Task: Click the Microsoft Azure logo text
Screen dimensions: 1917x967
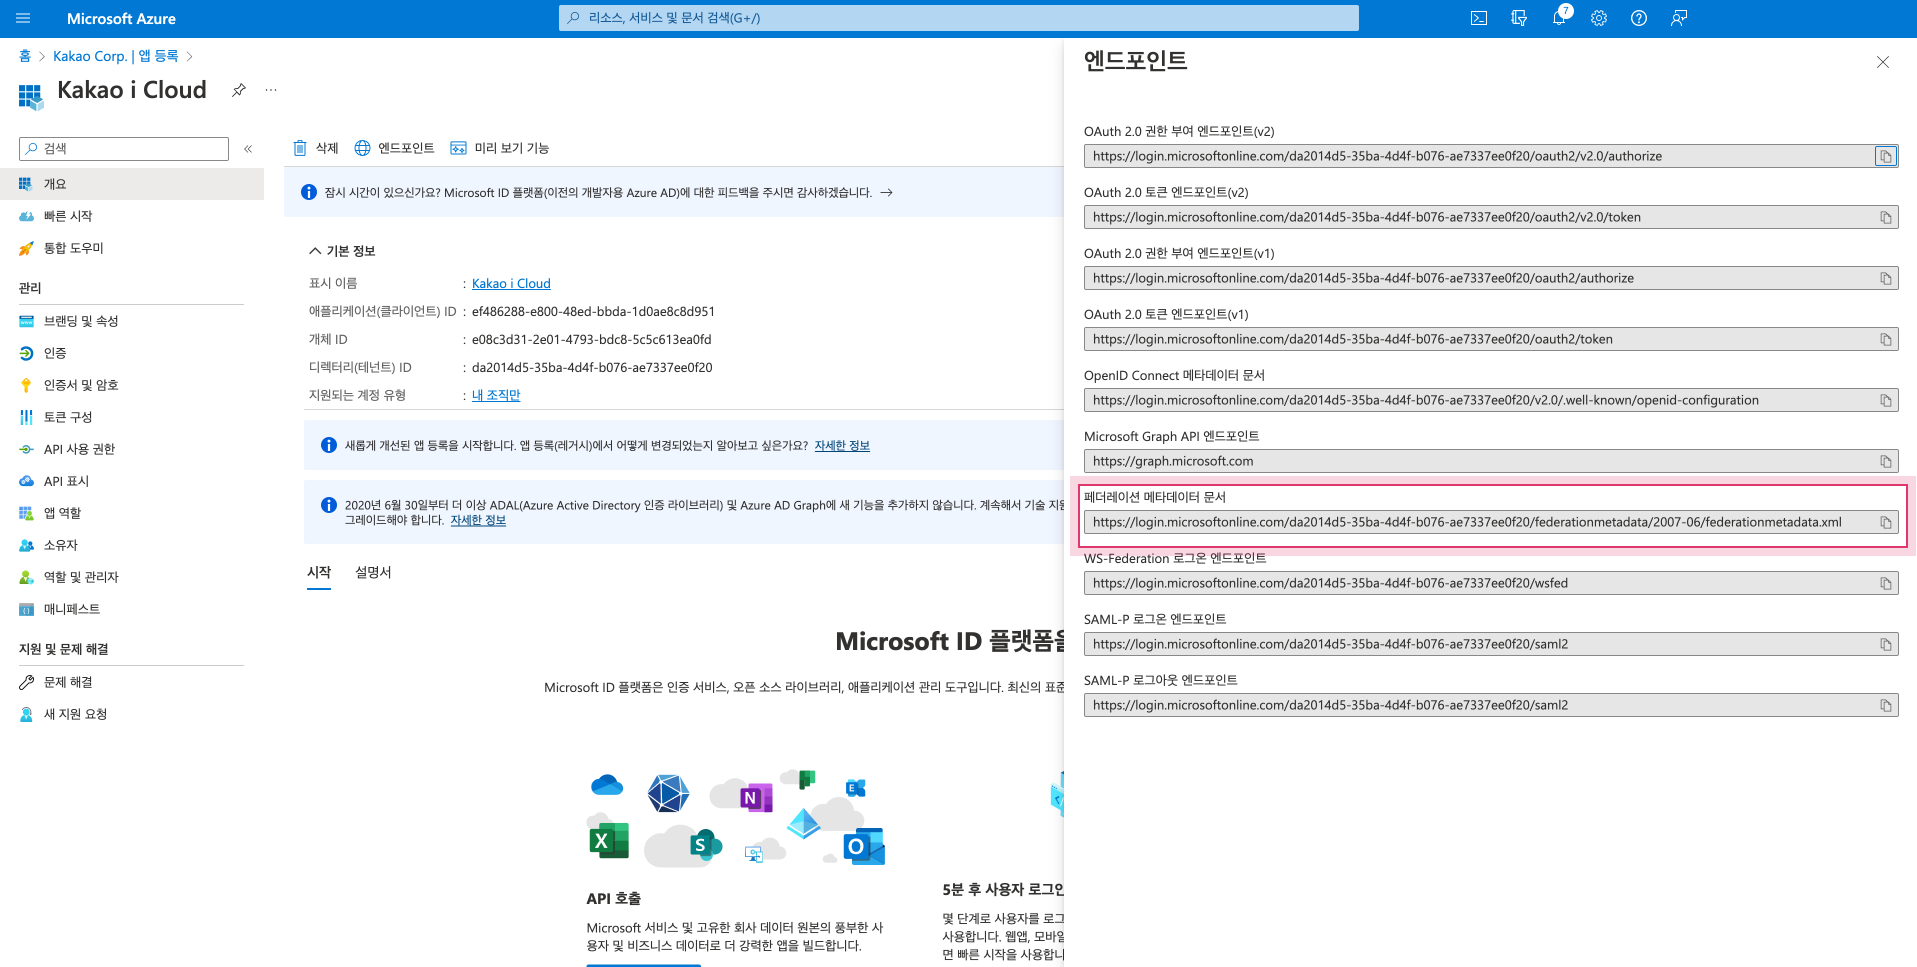Action: pos(121,19)
